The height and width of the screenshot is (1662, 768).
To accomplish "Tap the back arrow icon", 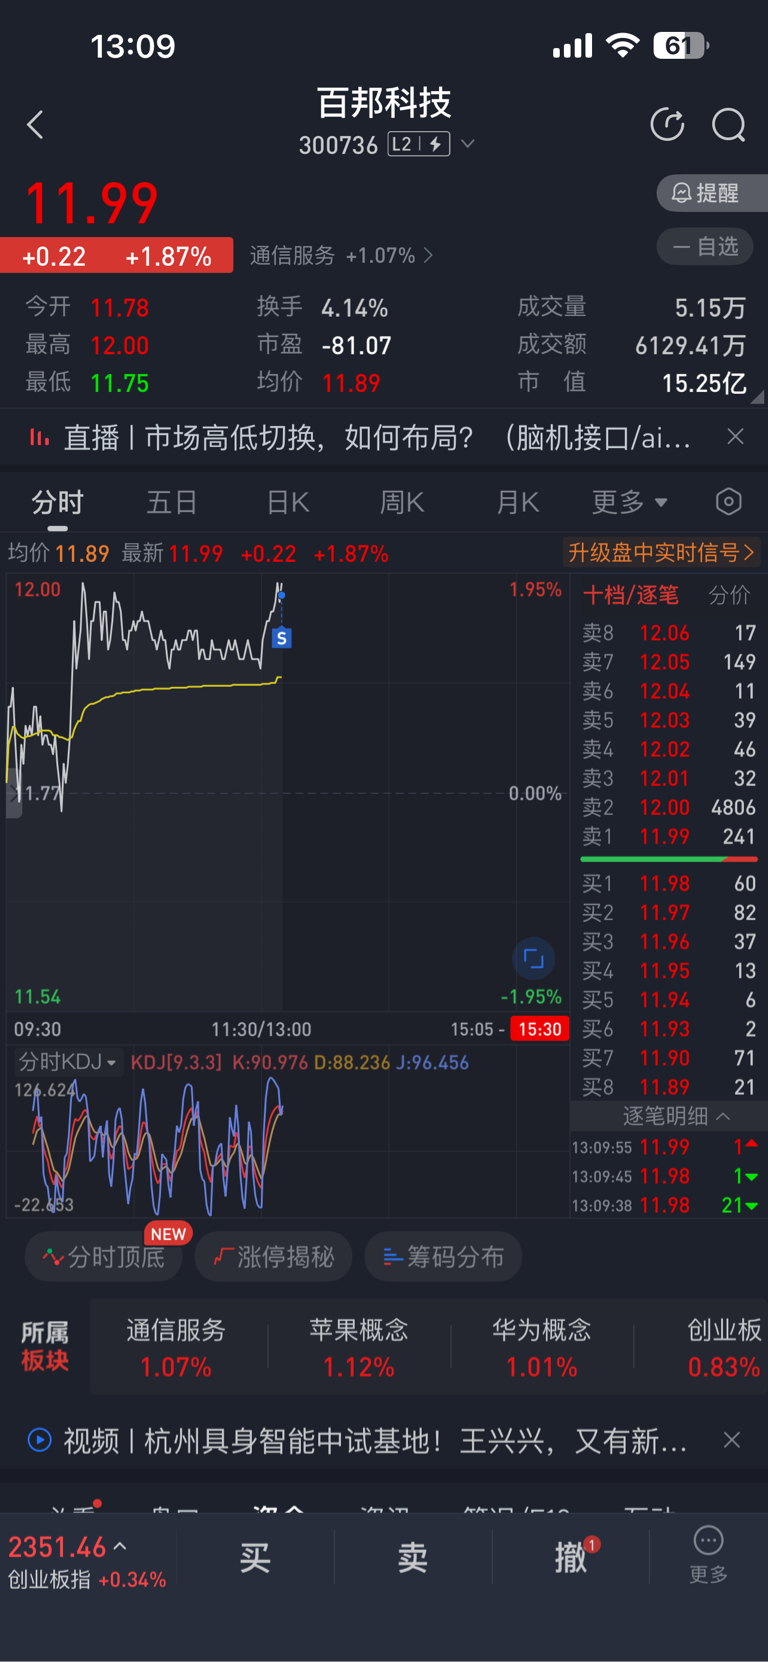I will tap(36, 125).
